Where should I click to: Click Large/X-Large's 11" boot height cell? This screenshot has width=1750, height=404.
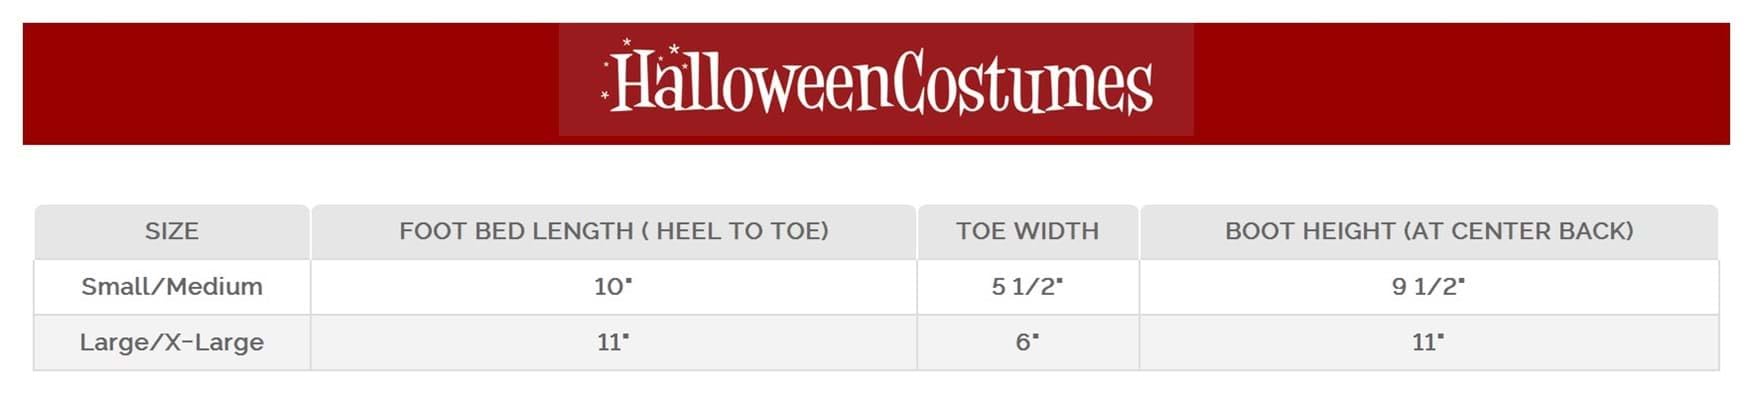(x=1428, y=342)
